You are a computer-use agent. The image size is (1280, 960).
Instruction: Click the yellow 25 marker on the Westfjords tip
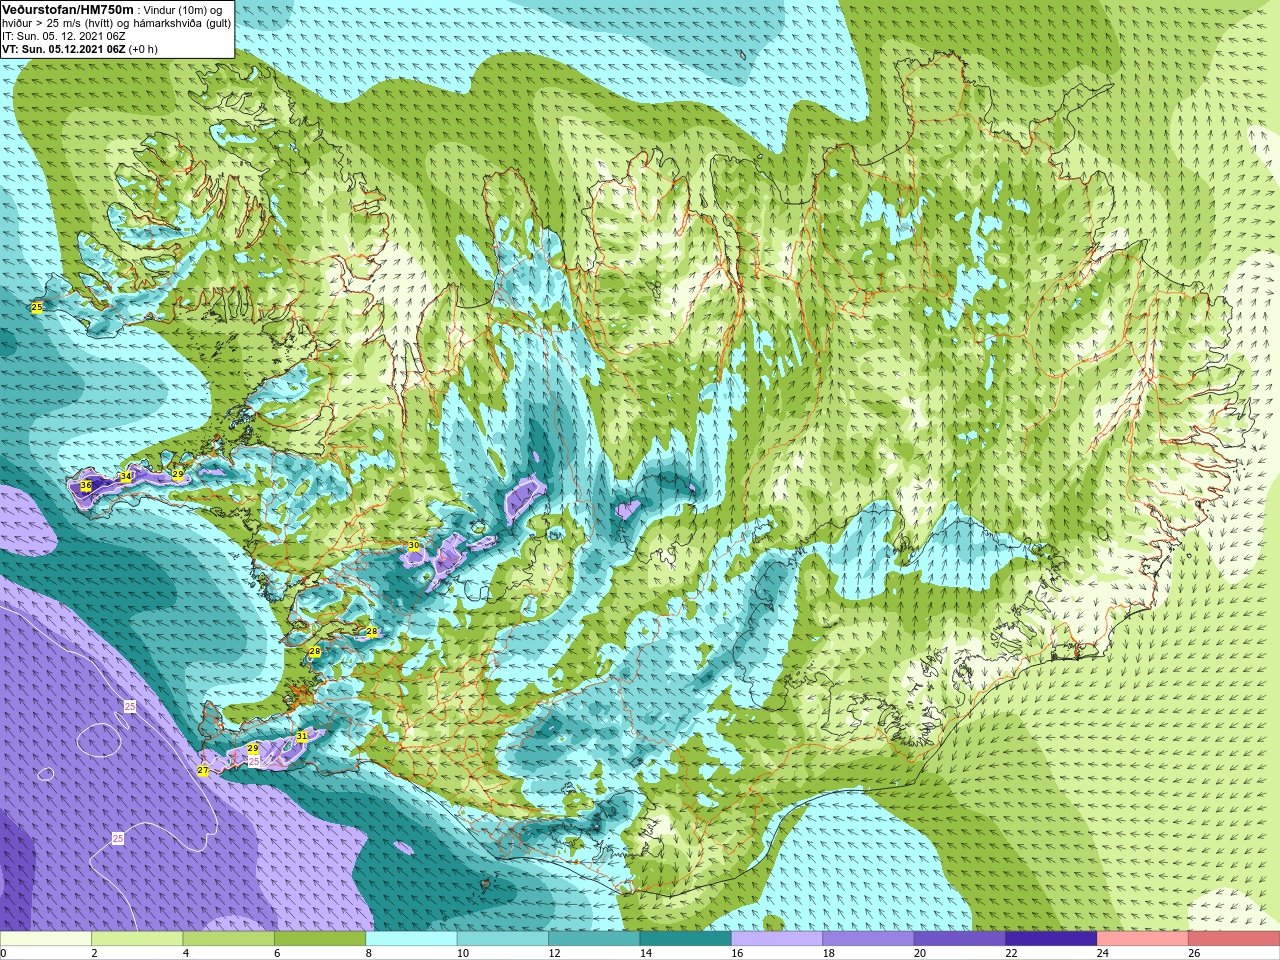click(x=37, y=307)
